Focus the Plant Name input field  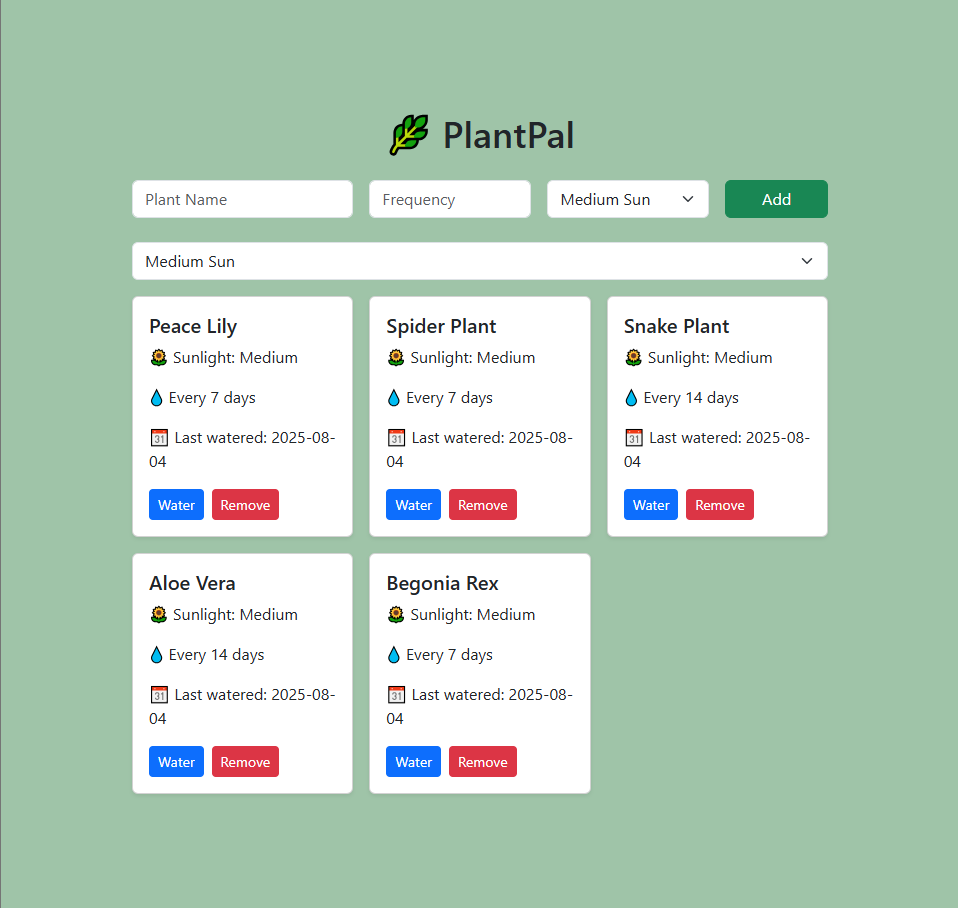(242, 199)
